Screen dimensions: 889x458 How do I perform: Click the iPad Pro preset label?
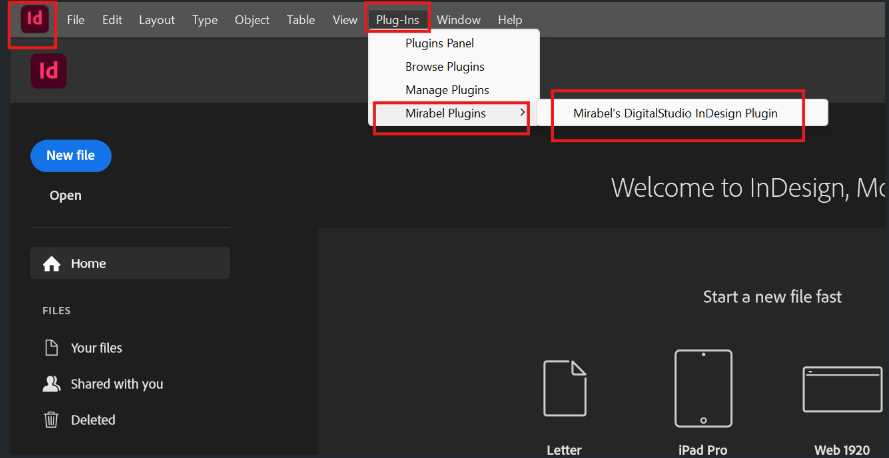[x=702, y=451]
